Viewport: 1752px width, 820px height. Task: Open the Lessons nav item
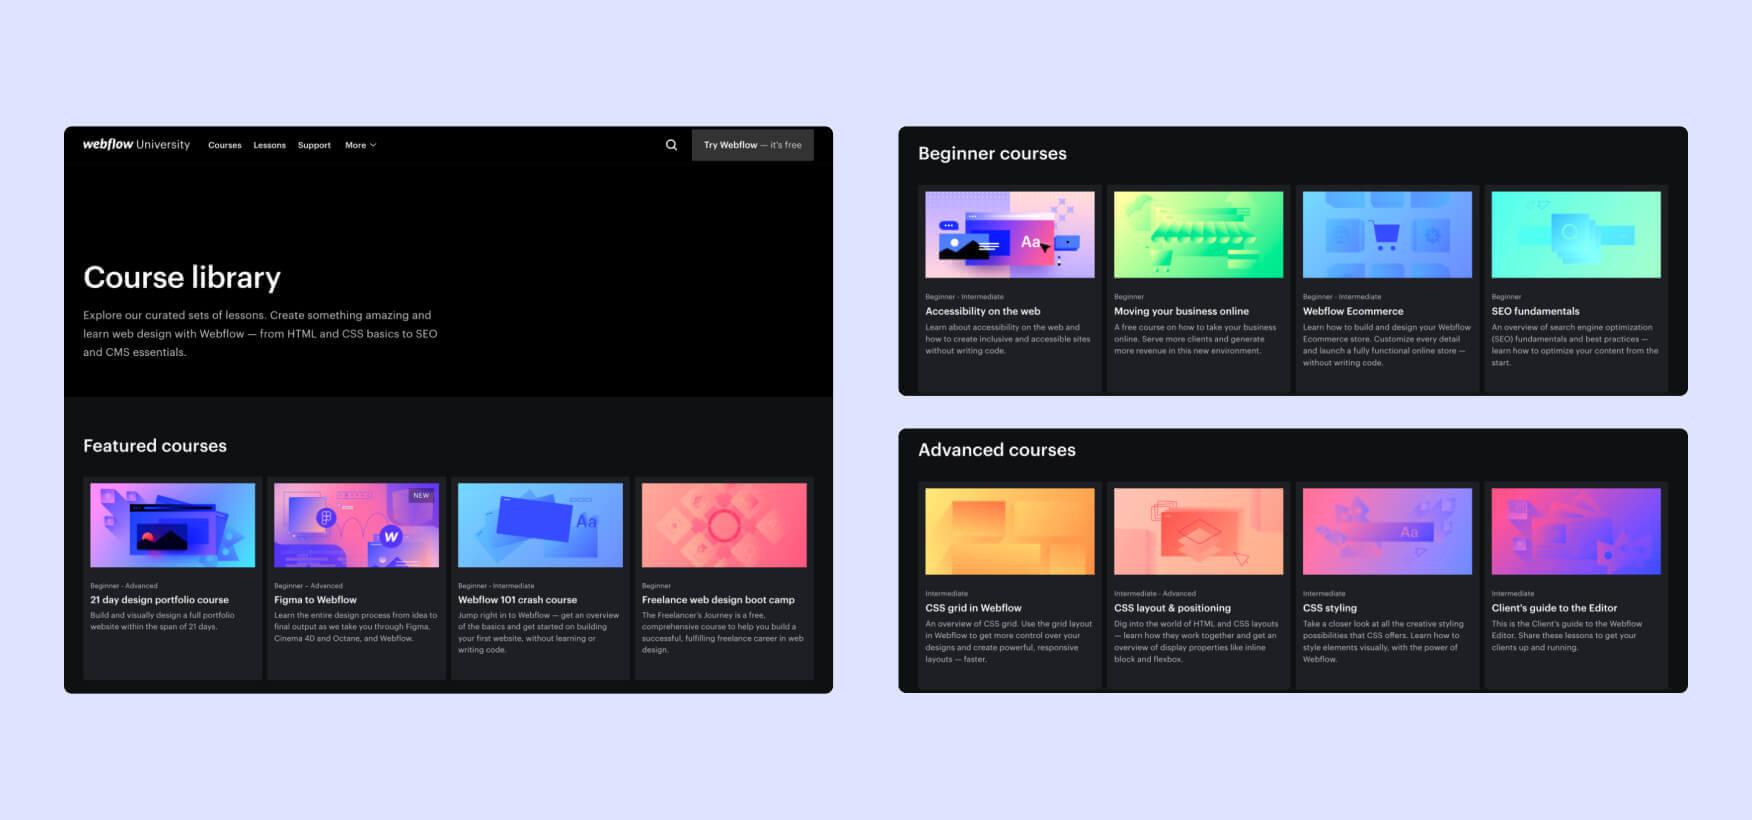[x=269, y=145]
